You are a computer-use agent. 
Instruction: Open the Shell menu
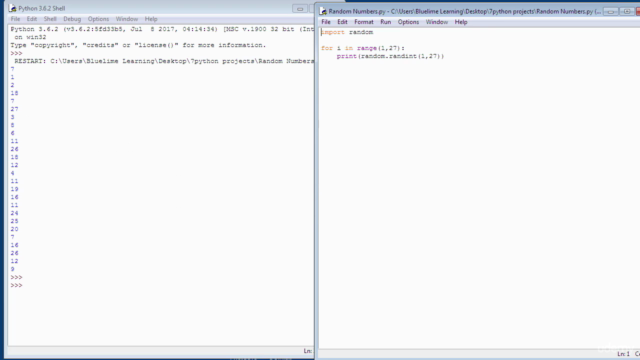pyautogui.click(x=50, y=19)
